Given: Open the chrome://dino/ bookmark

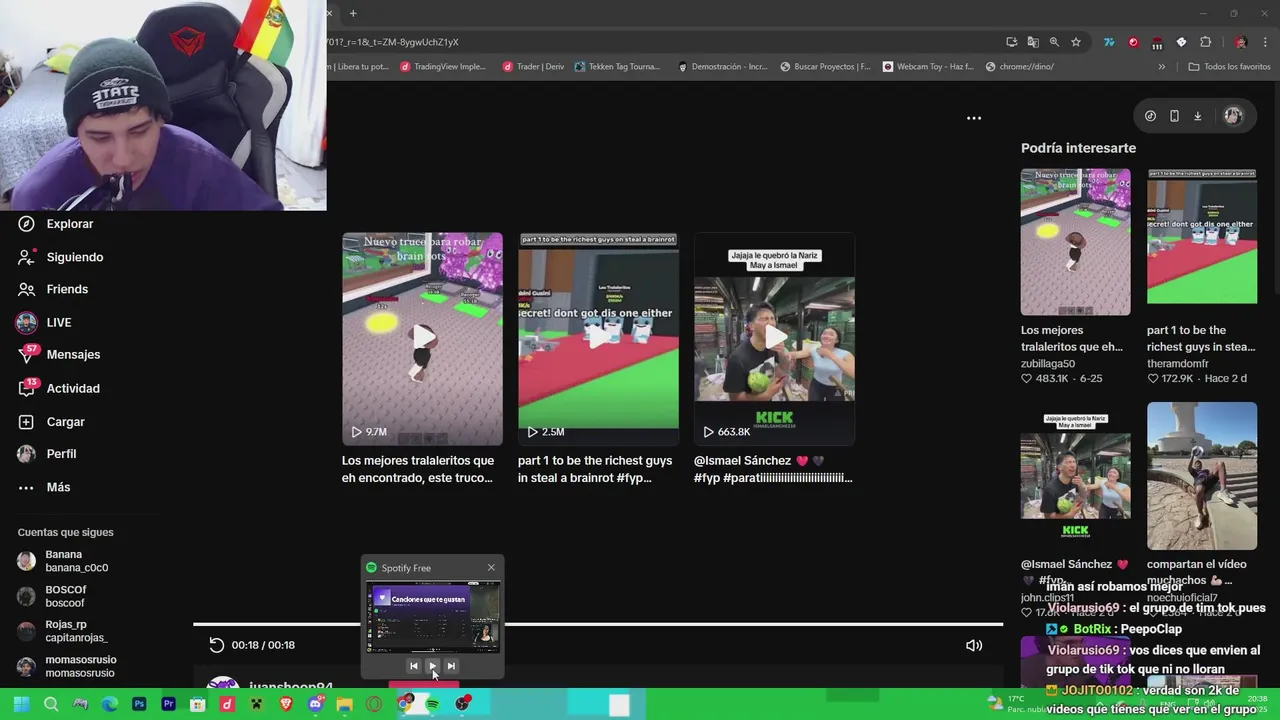Looking at the screenshot, I should (x=1020, y=67).
